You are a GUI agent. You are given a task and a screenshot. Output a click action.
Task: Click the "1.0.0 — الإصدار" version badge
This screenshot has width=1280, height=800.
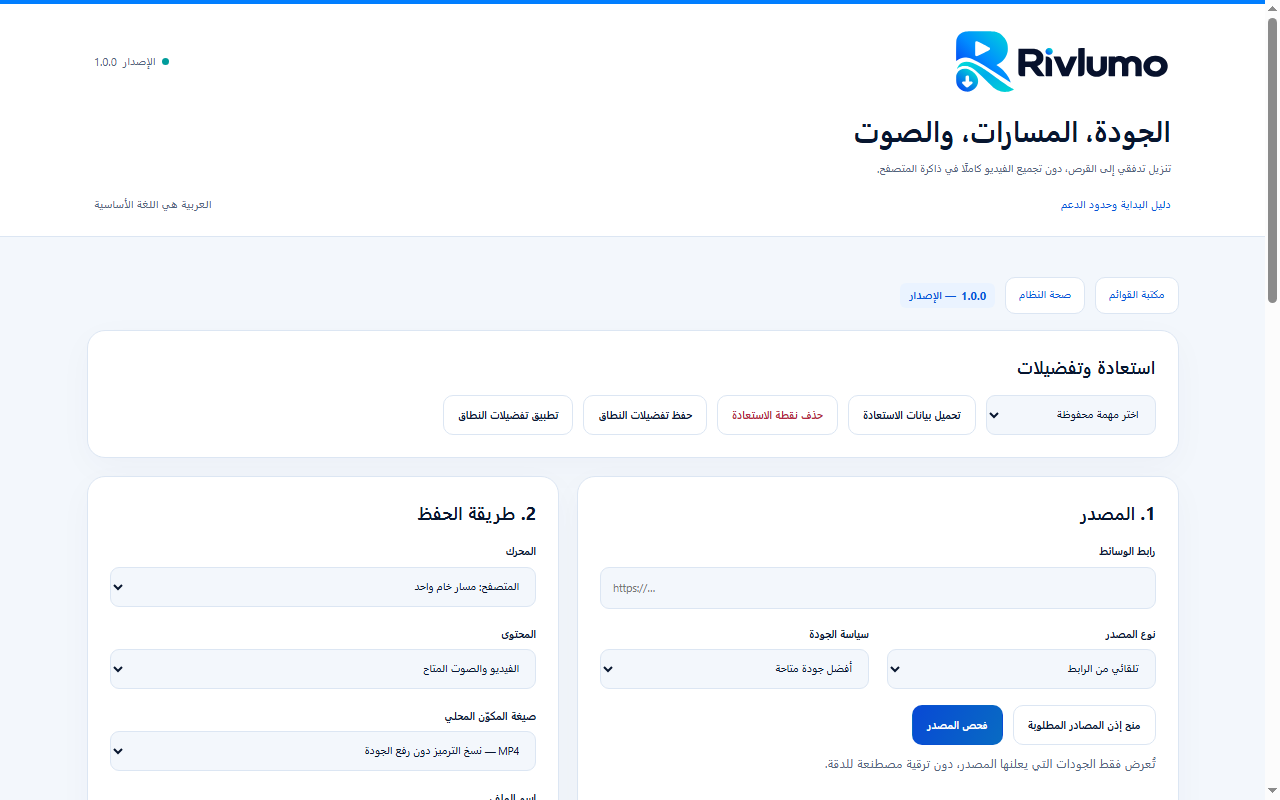947,296
